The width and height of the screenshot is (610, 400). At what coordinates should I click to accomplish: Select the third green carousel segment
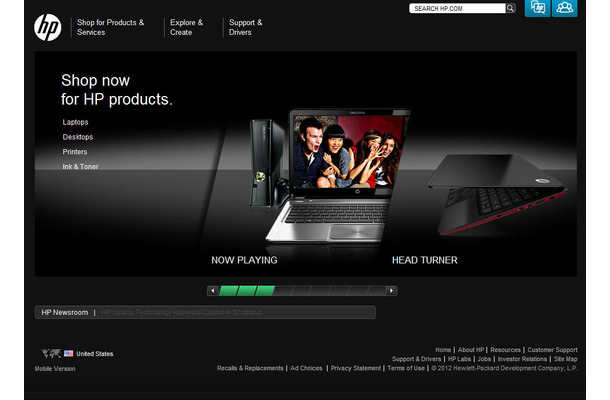tap(265, 290)
